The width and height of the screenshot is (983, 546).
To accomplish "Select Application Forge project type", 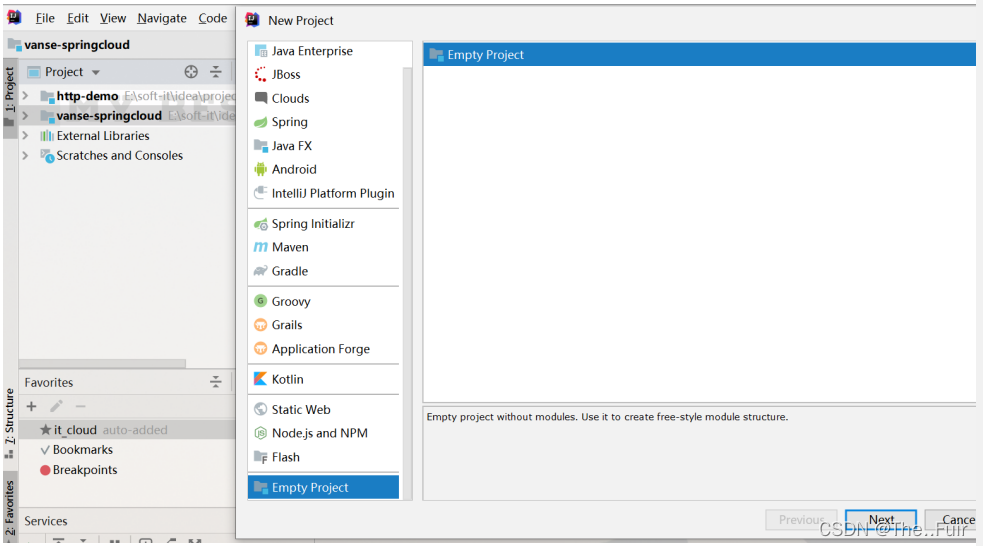I will [x=323, y=349].
